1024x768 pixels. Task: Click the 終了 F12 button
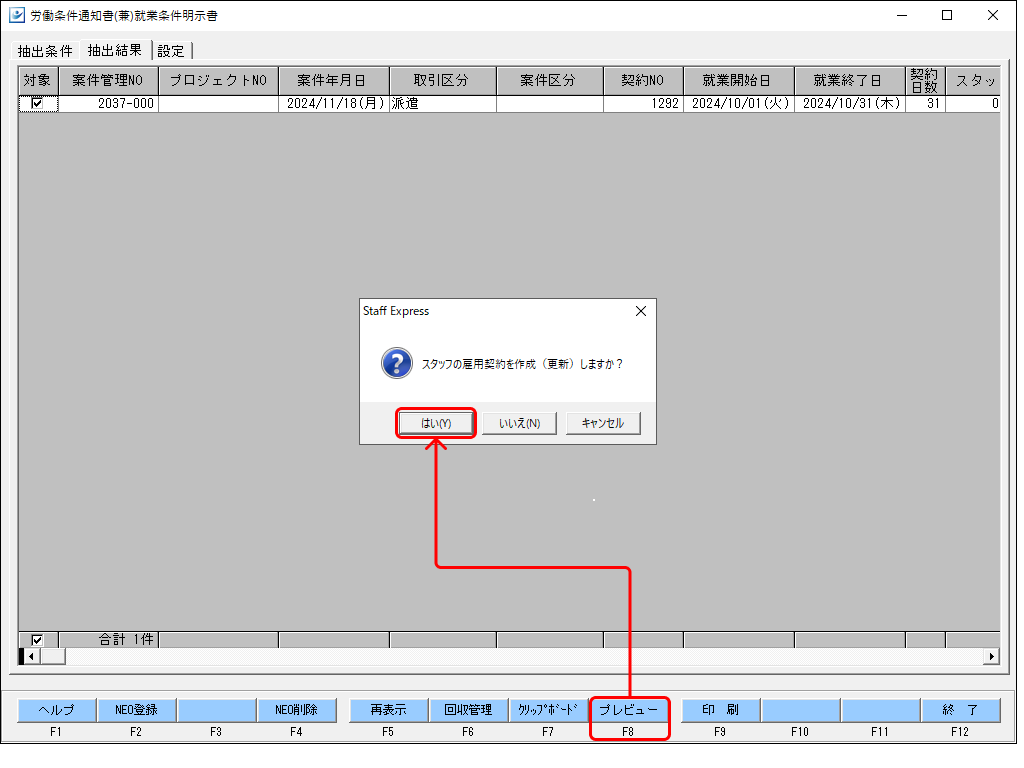click(960, 710)
